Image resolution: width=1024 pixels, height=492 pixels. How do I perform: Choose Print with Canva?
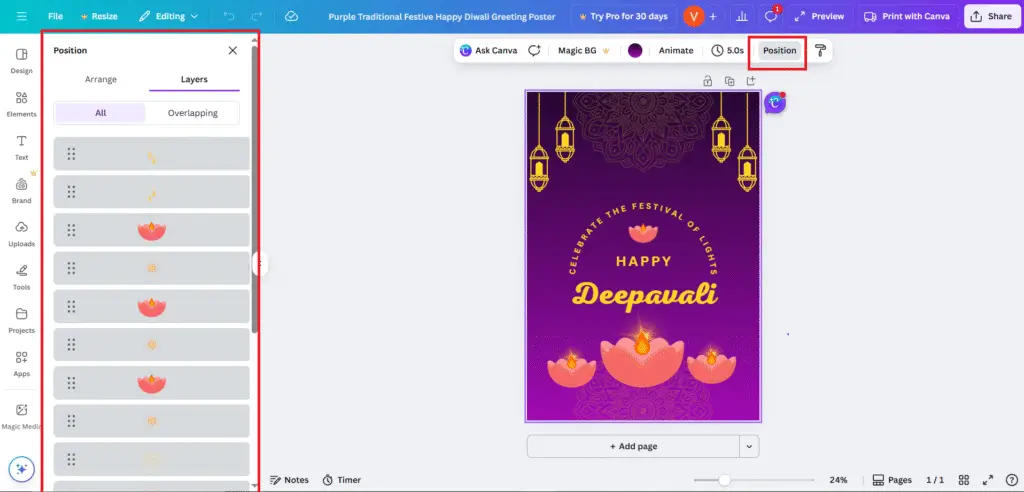click(906, 16)
